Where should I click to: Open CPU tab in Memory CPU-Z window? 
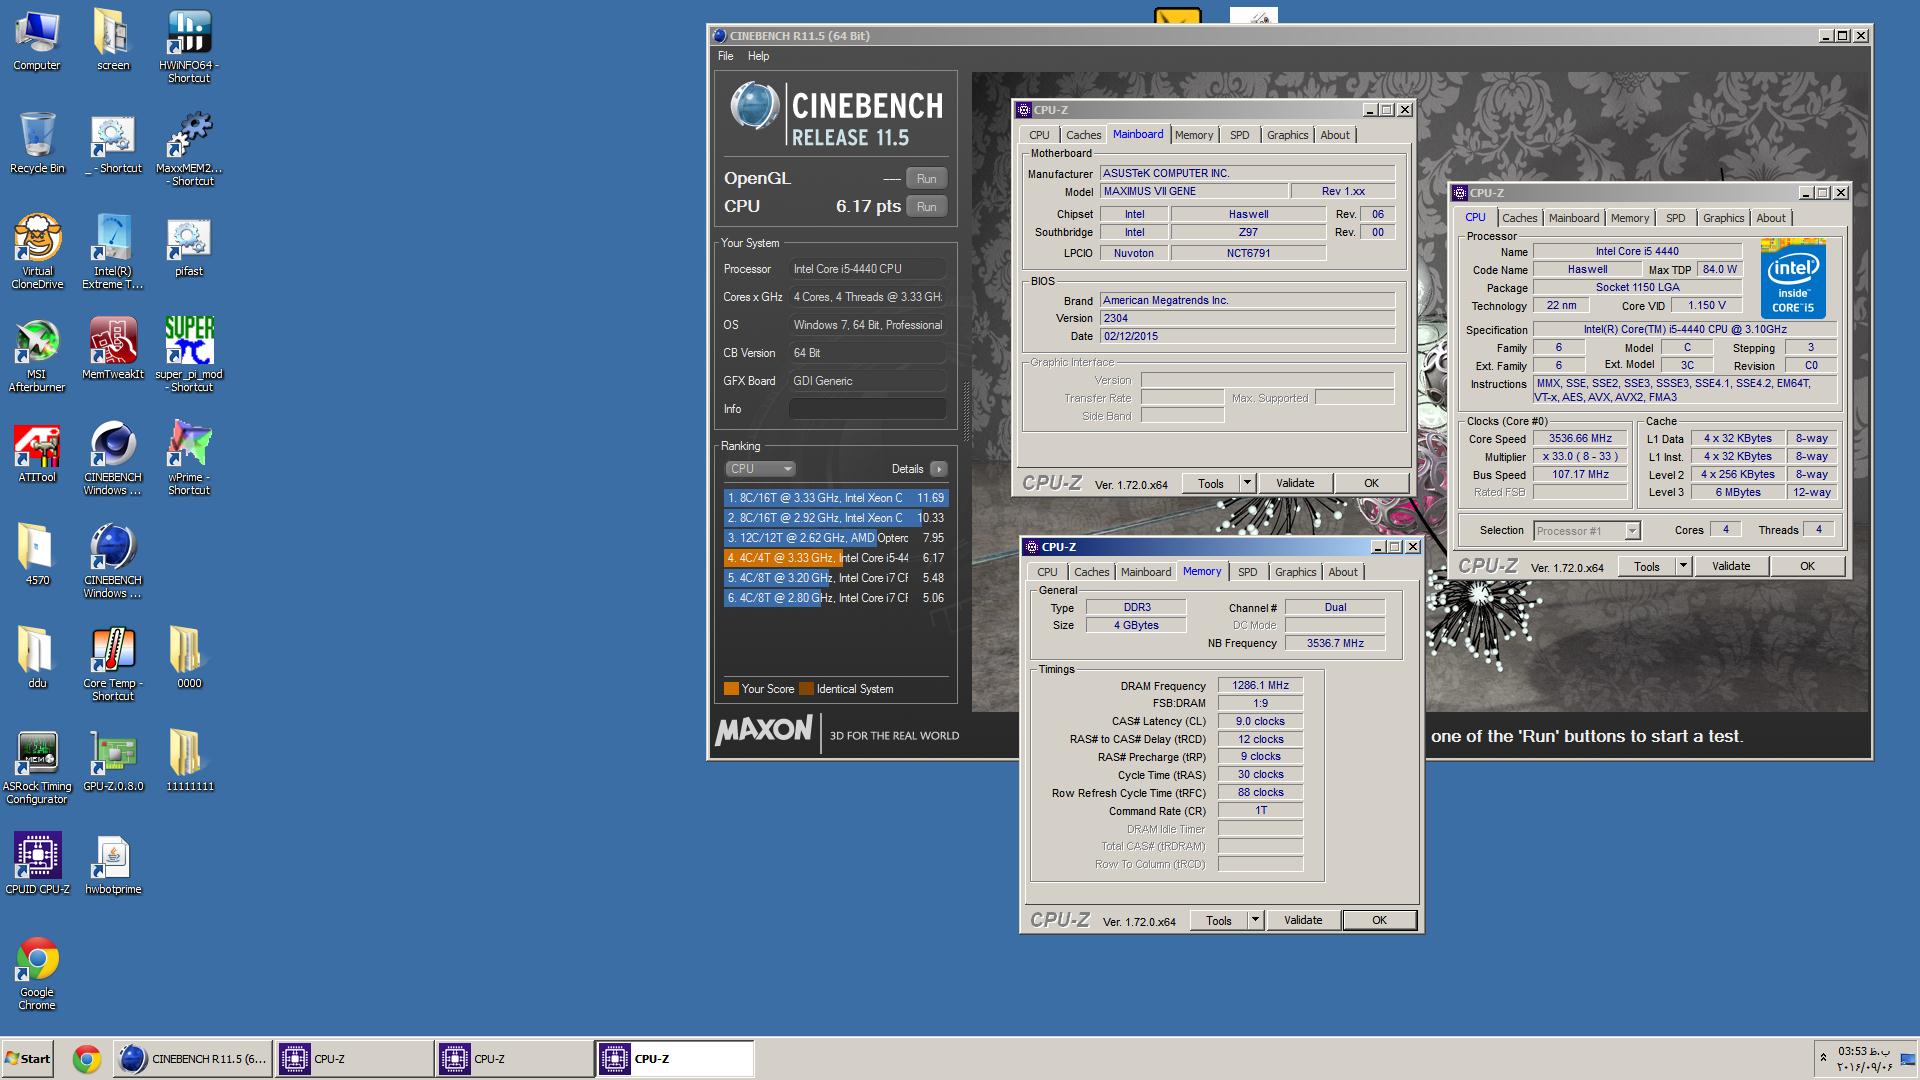tap(1047, 572)
